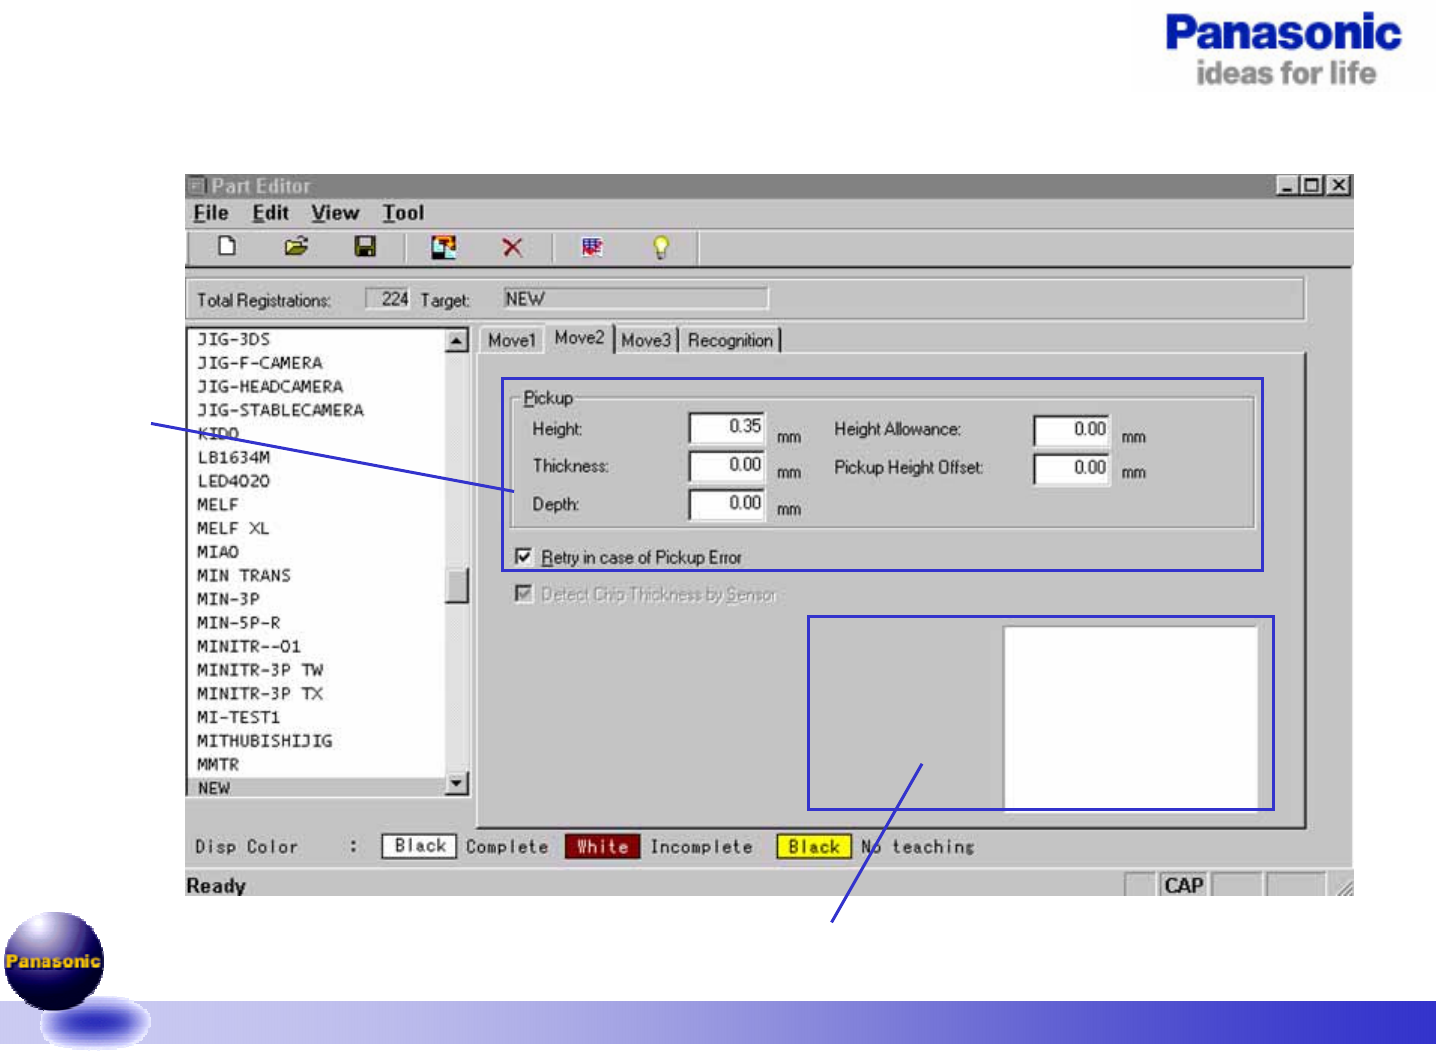Click the Open folder toolbar icon
This screenshot has height=1051, width=1436.
(x=296, y=246)
